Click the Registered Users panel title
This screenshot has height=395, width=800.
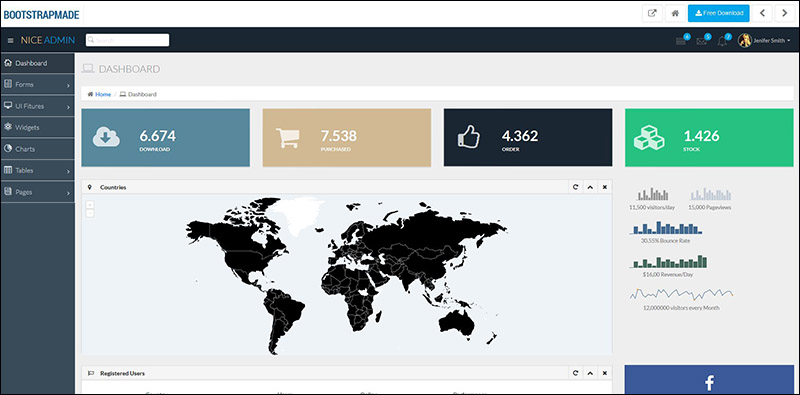[x=122, y=373]
